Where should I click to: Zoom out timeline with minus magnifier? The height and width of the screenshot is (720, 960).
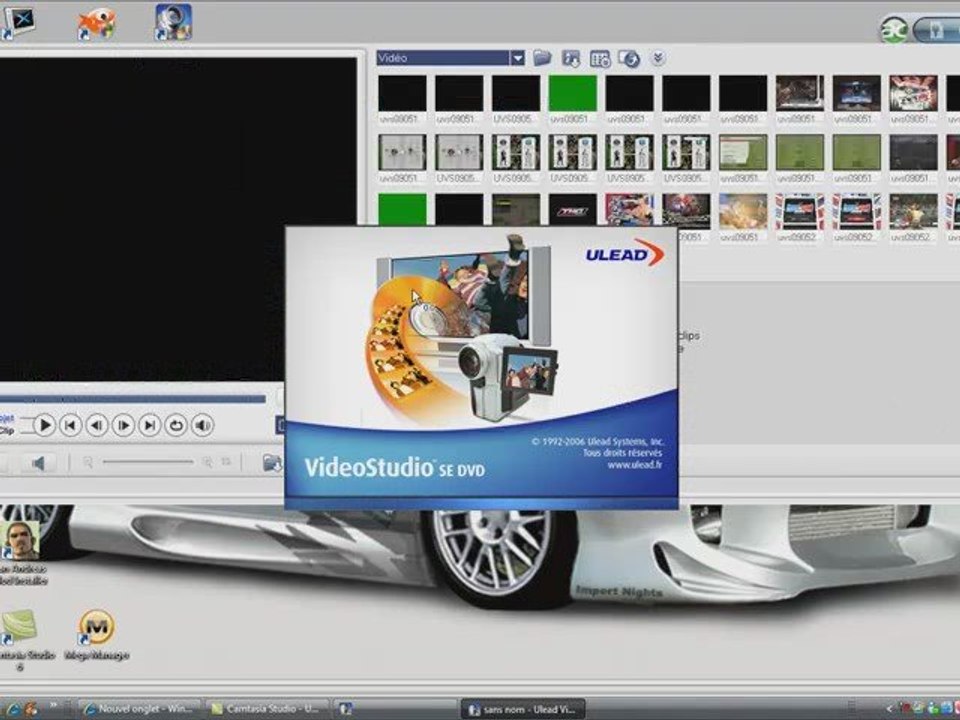[88, 462]
